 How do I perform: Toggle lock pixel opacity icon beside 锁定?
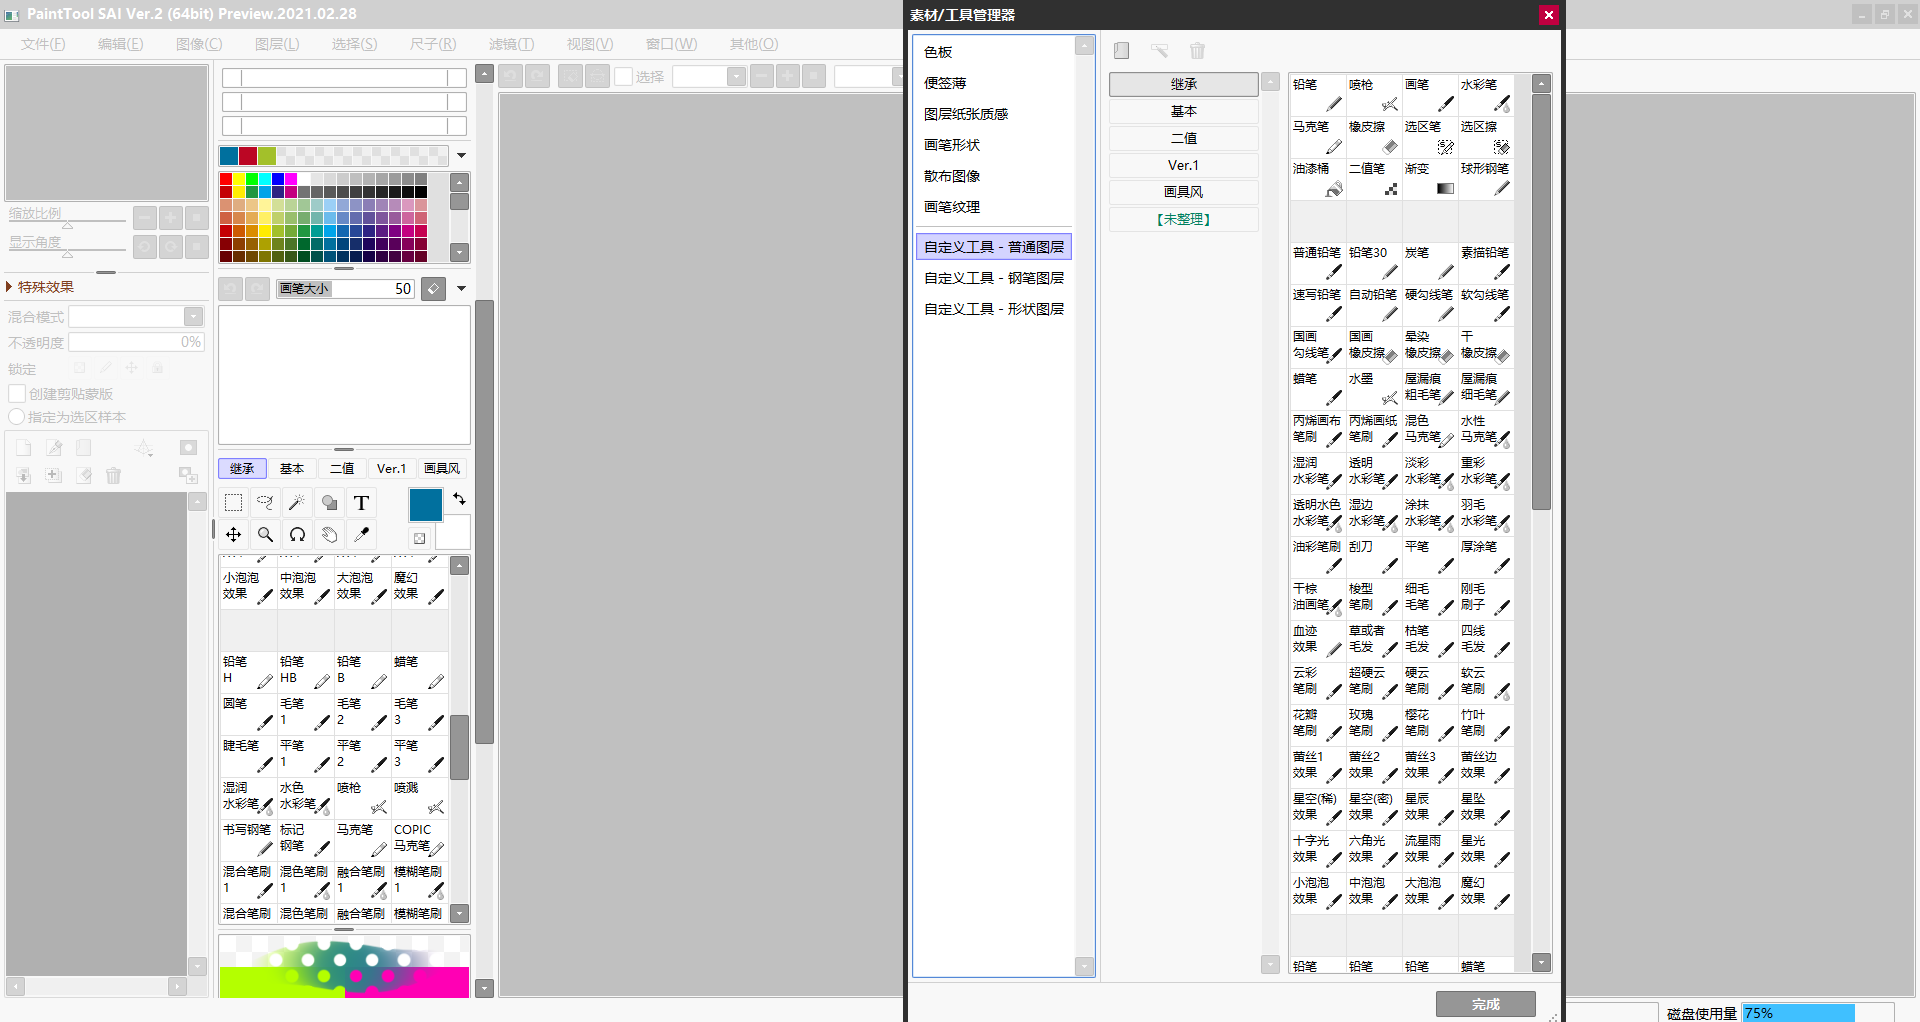tap(80, 368)
